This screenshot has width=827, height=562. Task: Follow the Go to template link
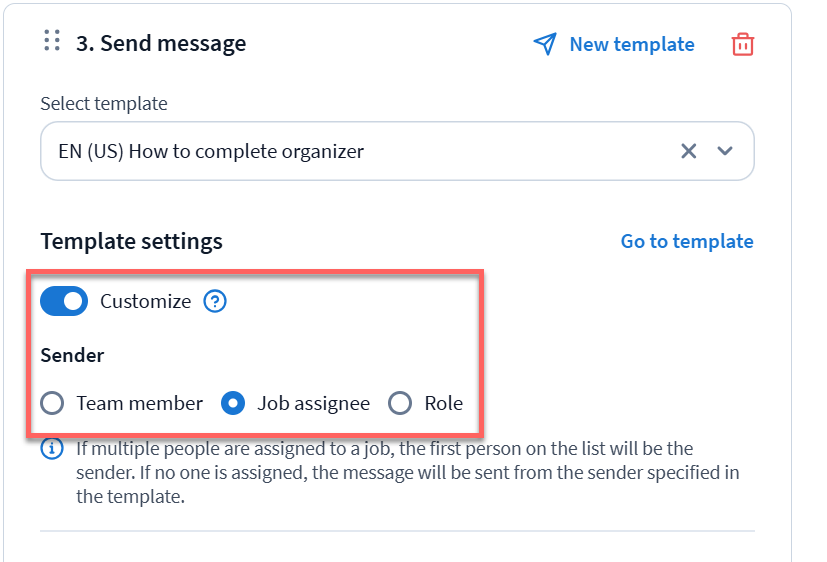pyautogui.click(x=687, y=241)
